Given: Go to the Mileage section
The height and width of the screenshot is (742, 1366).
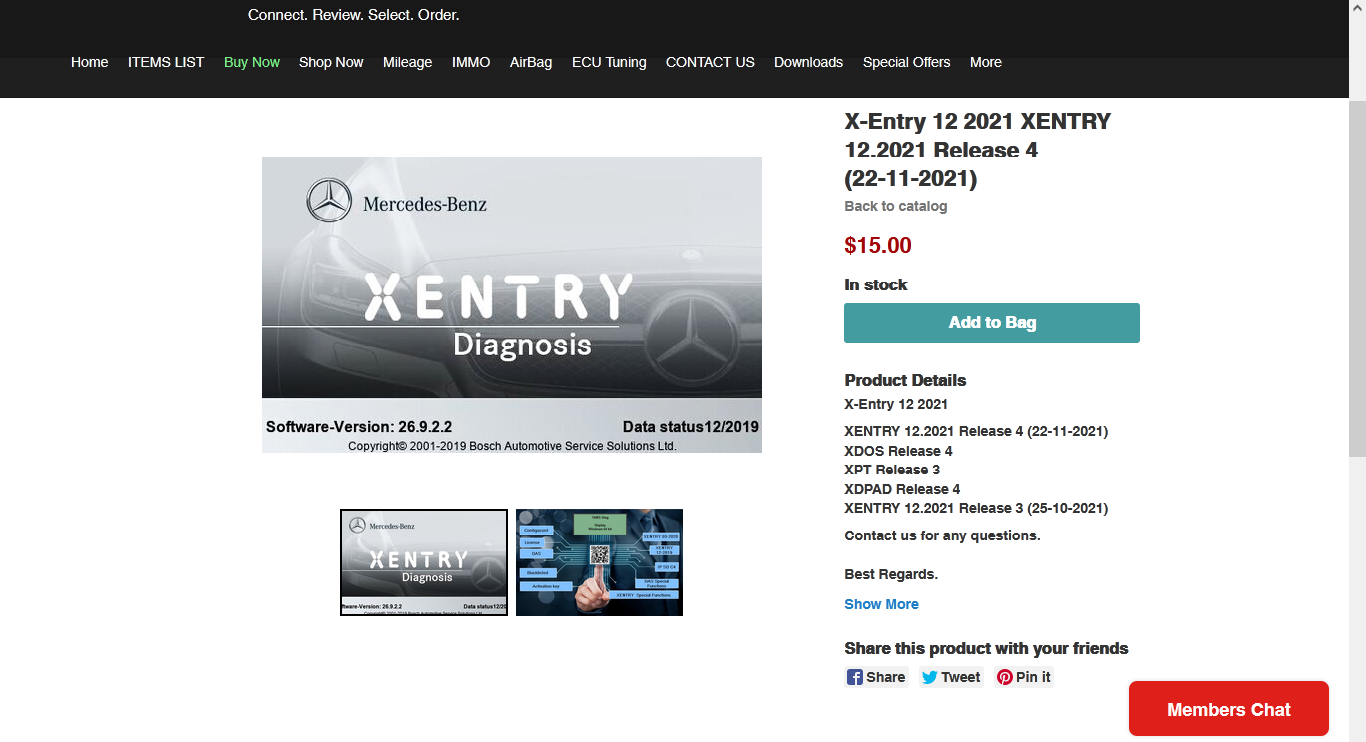Looking at the screenshot, I should pyautogui.click(x=407, y=62).
